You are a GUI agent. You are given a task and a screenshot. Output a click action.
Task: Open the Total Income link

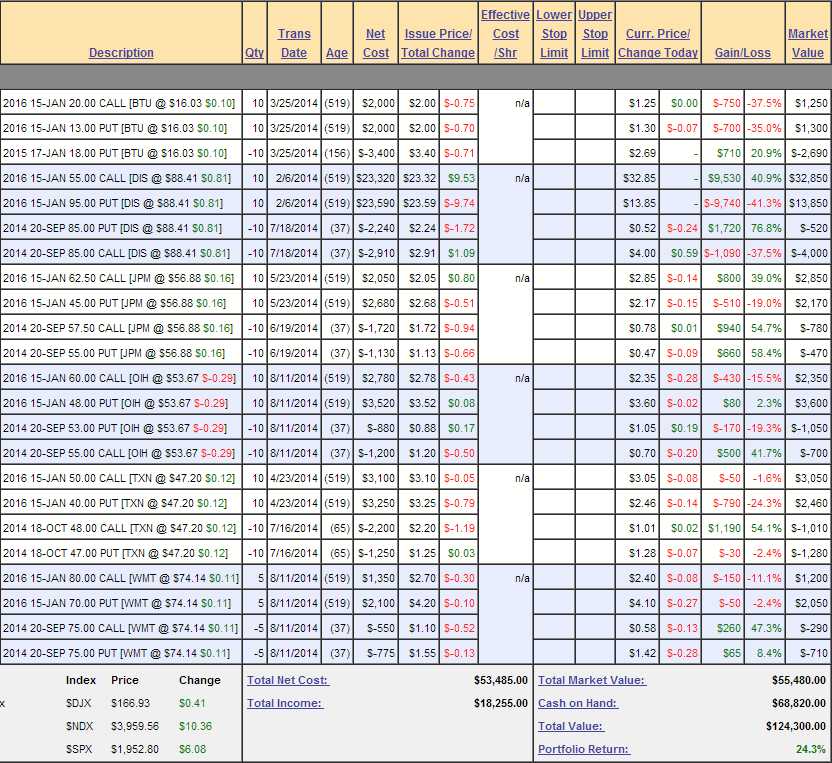point(285,703)
